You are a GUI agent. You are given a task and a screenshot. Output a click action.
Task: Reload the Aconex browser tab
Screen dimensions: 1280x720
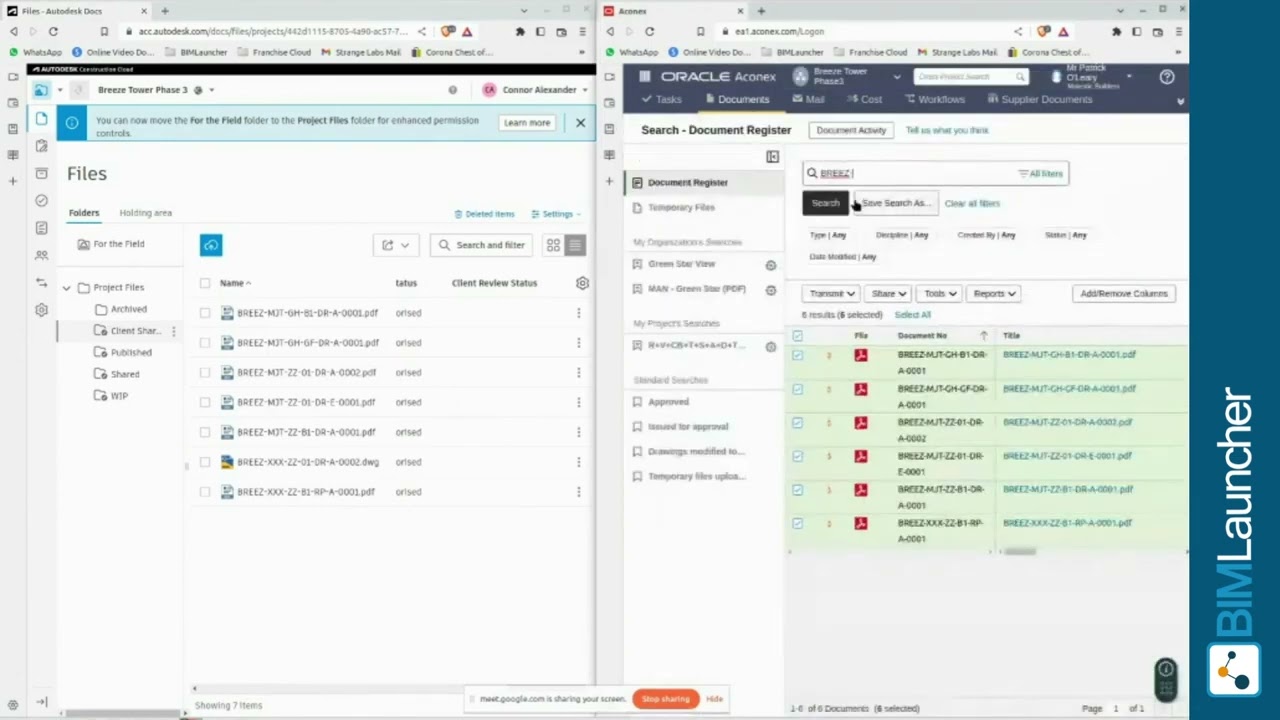(649, 31)
